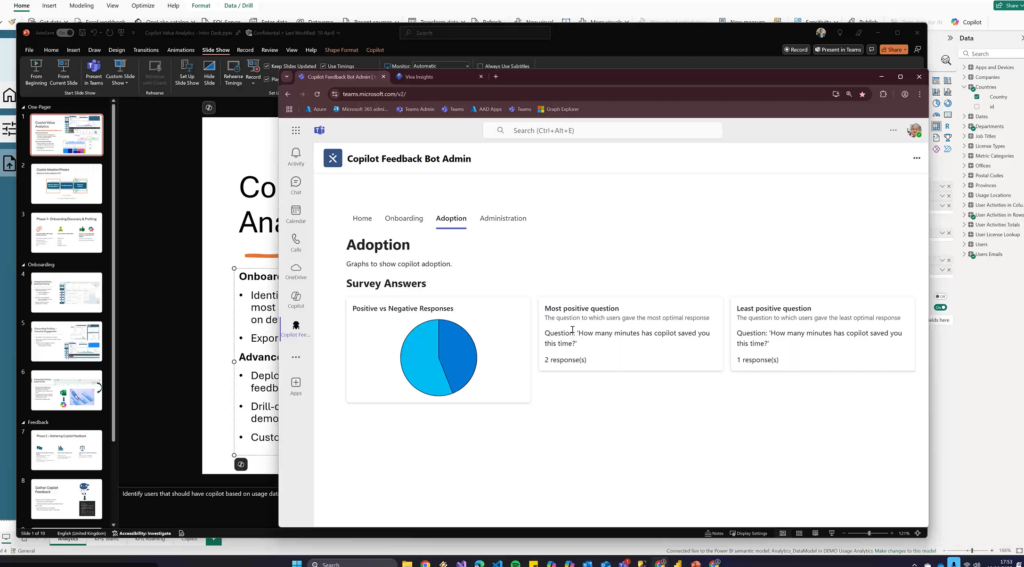This screenshot has width=1024, height=567.
Task: Show more apps ellipsis in the Teams sidebar
Action: [x=296, y=357]
